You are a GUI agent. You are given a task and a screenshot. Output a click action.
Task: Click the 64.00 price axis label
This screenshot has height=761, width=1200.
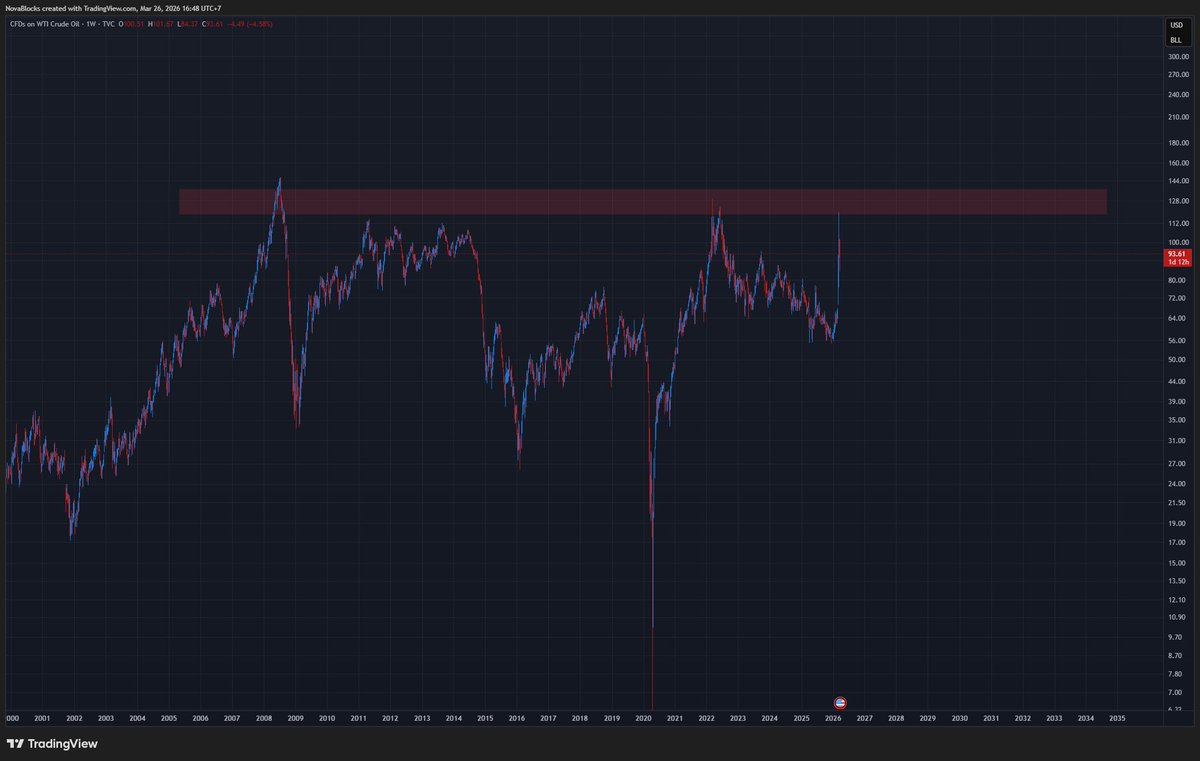1176,318
